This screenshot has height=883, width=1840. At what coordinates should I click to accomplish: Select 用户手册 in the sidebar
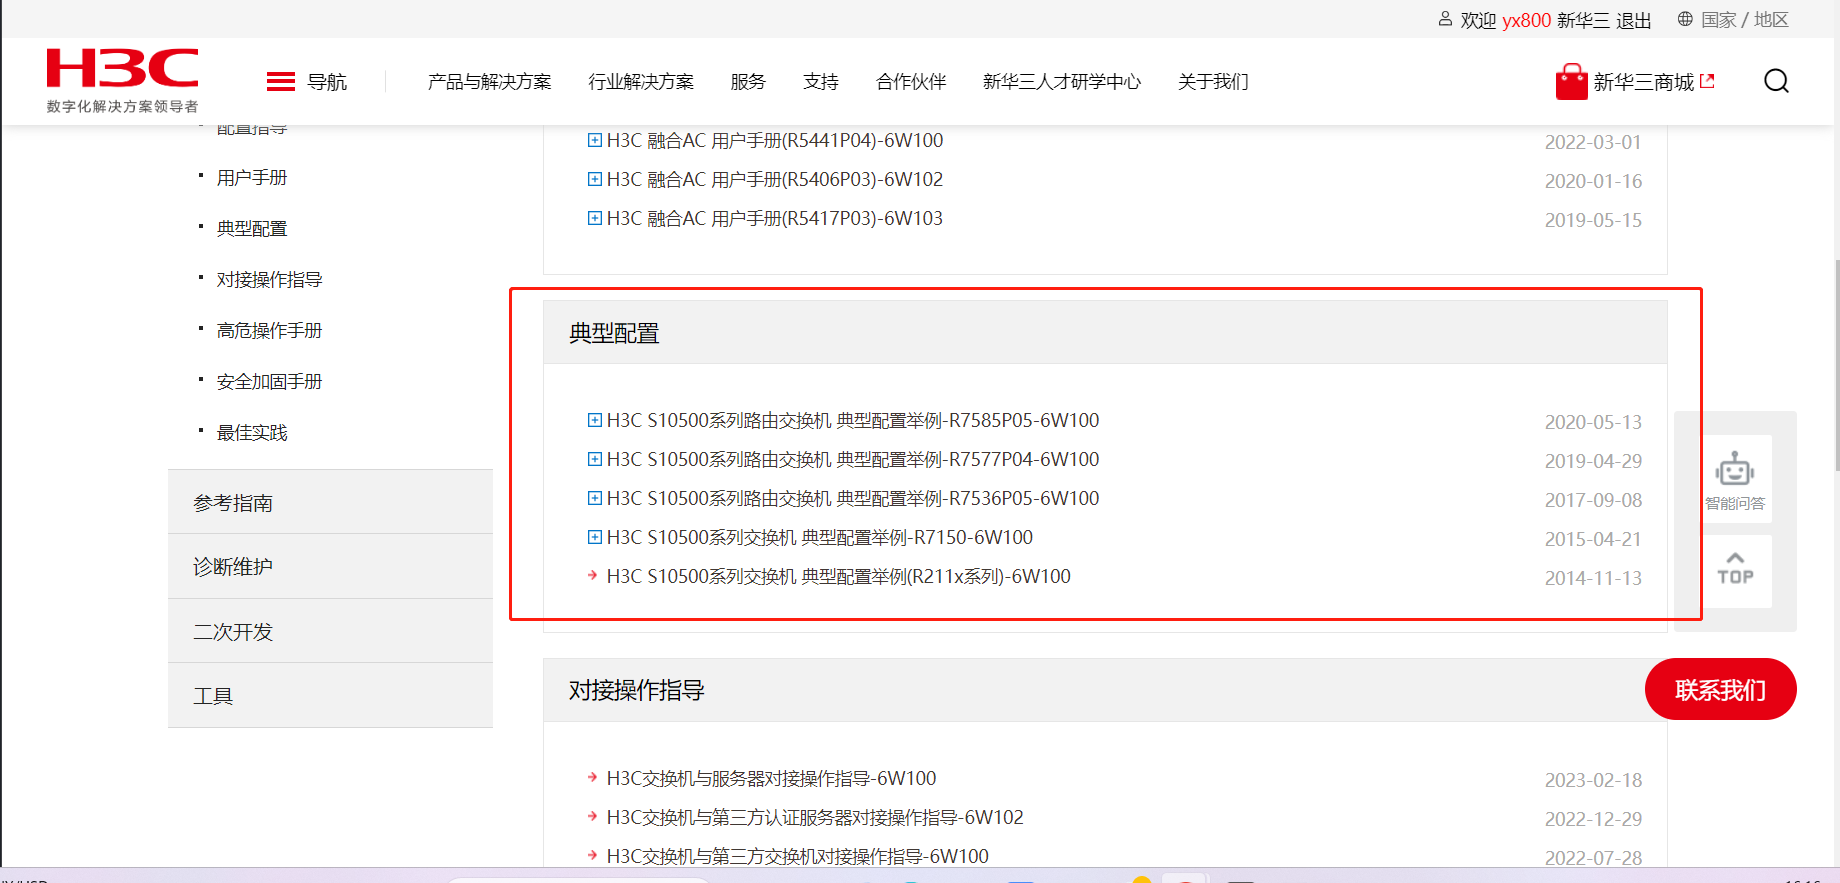pyautogui.click(x=252, y=177)
